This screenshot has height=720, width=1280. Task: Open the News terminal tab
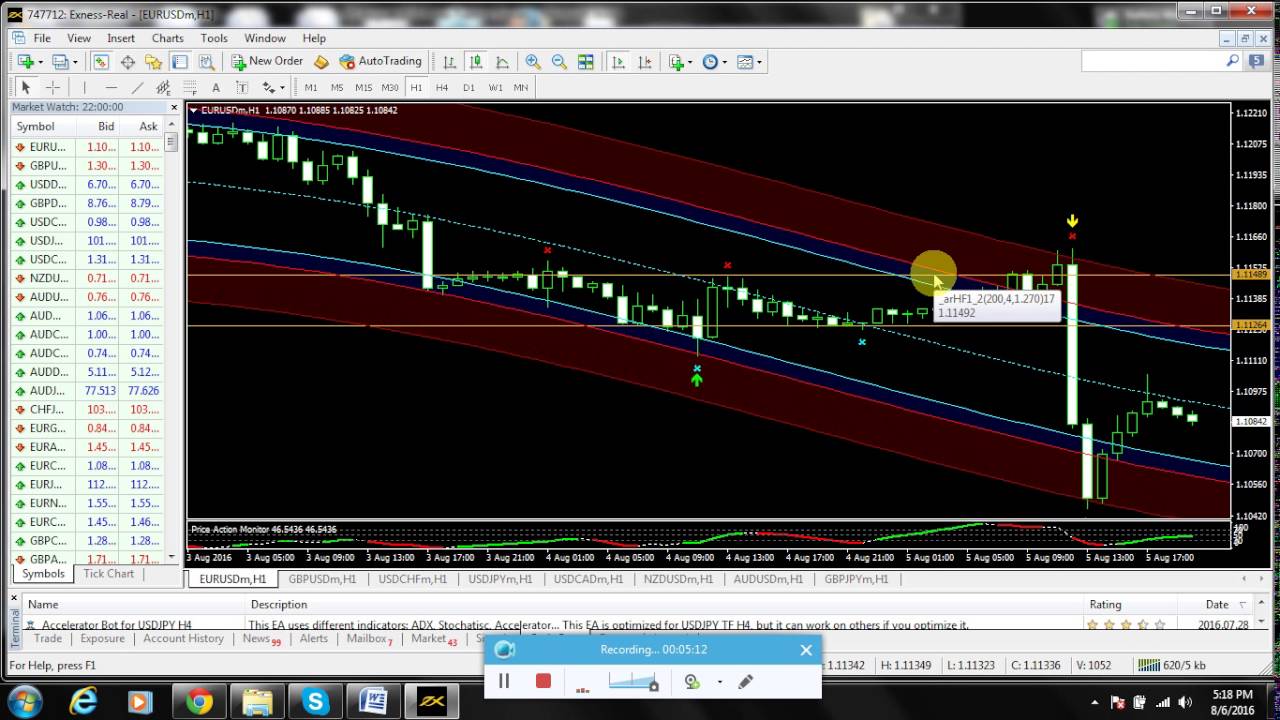coord(261,638)
